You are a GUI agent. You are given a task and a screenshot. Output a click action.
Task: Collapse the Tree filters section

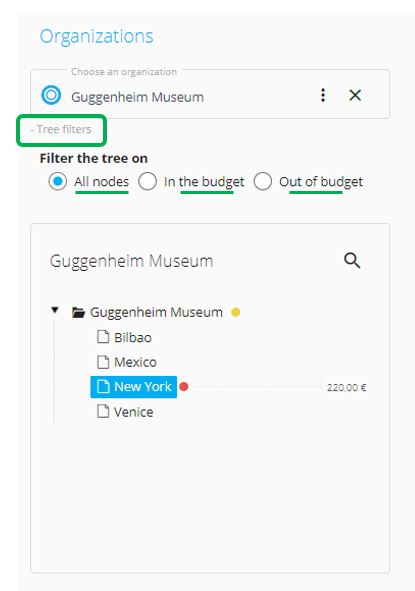(x=61, y=130)
